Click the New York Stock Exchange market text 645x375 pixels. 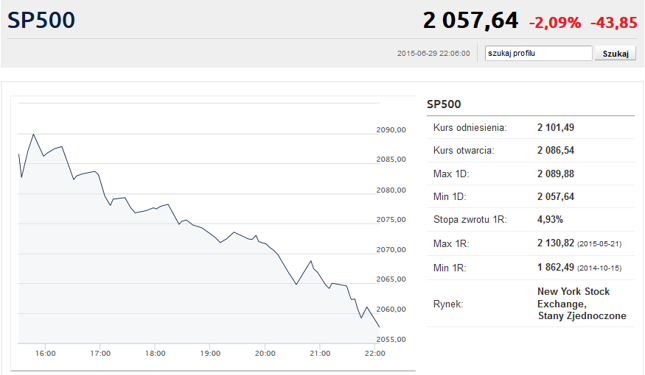click(x=573, y=298)
